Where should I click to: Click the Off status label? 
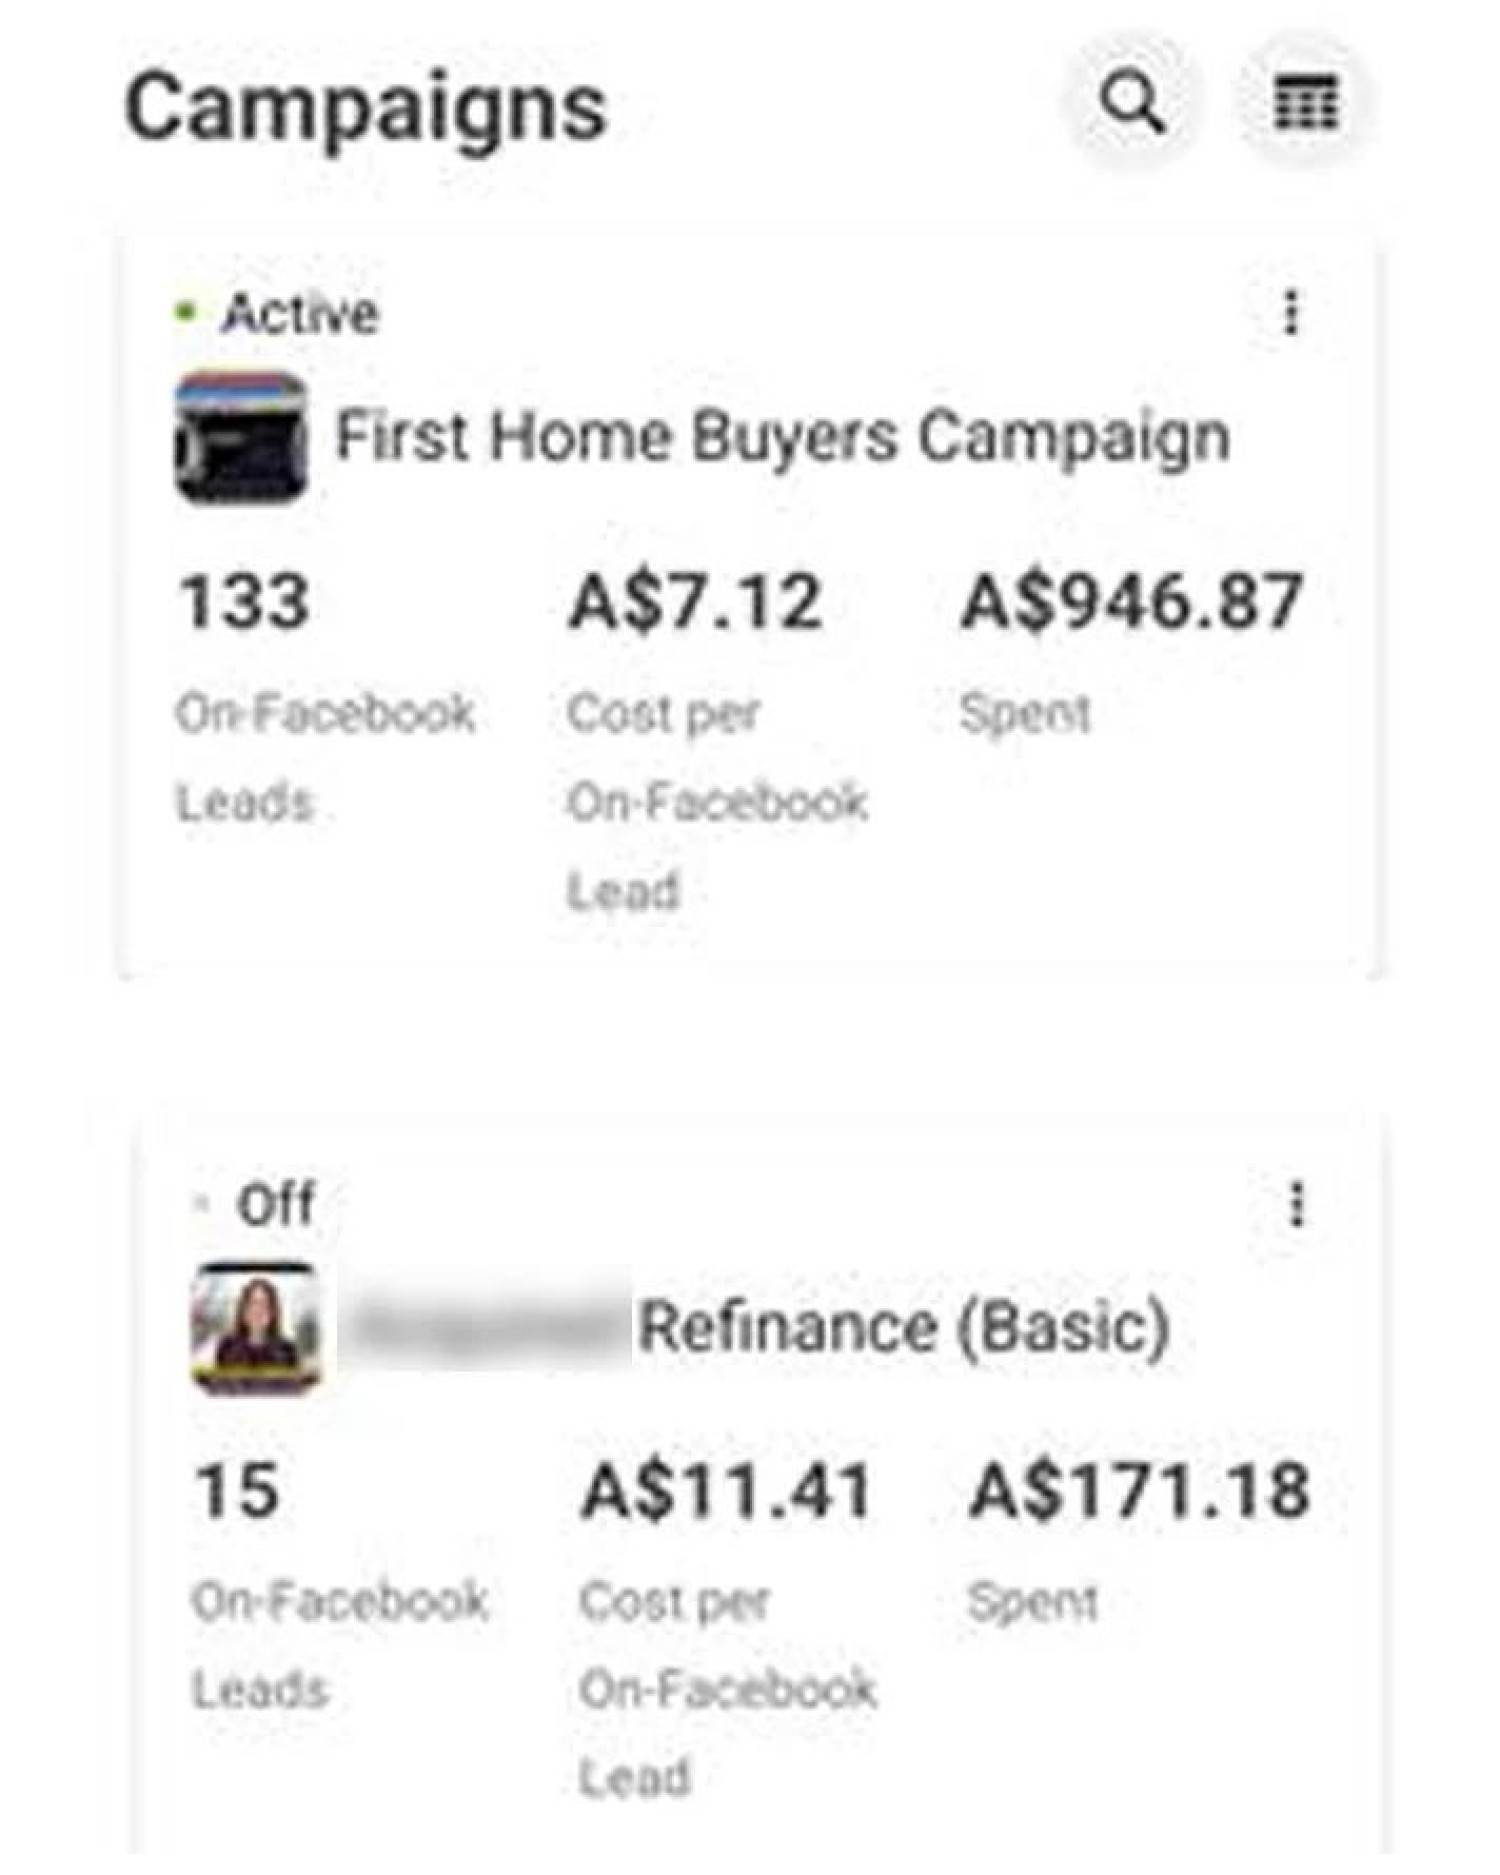point(275,1203)
